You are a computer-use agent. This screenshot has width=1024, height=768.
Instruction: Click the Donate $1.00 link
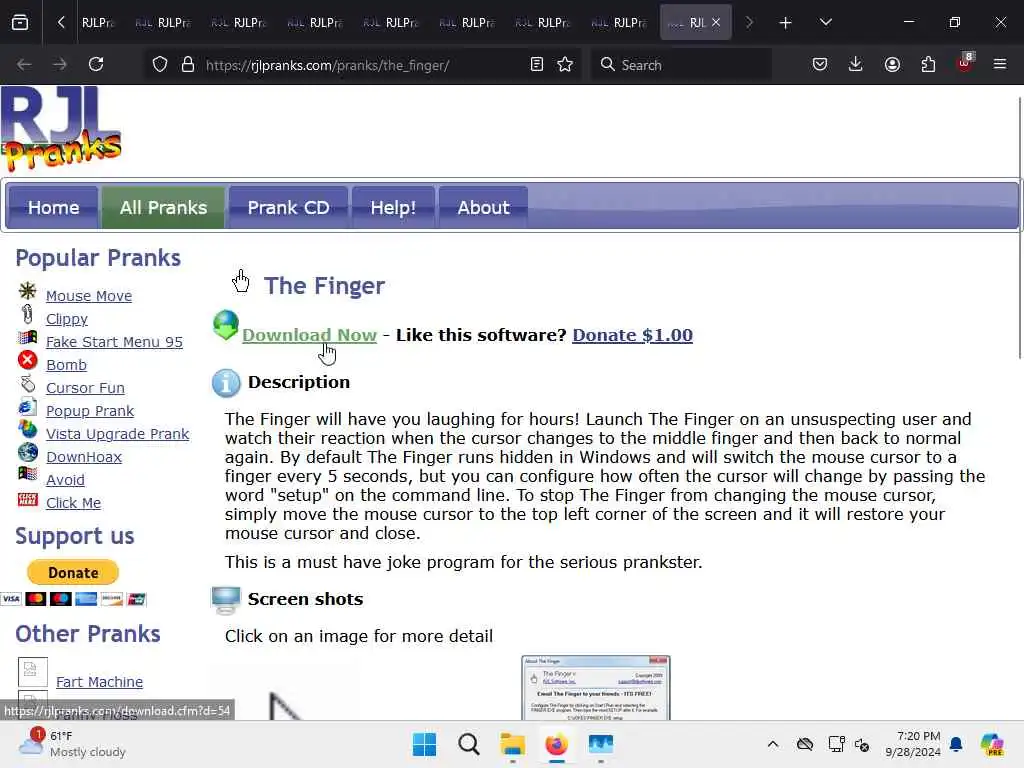pos(632,335)
